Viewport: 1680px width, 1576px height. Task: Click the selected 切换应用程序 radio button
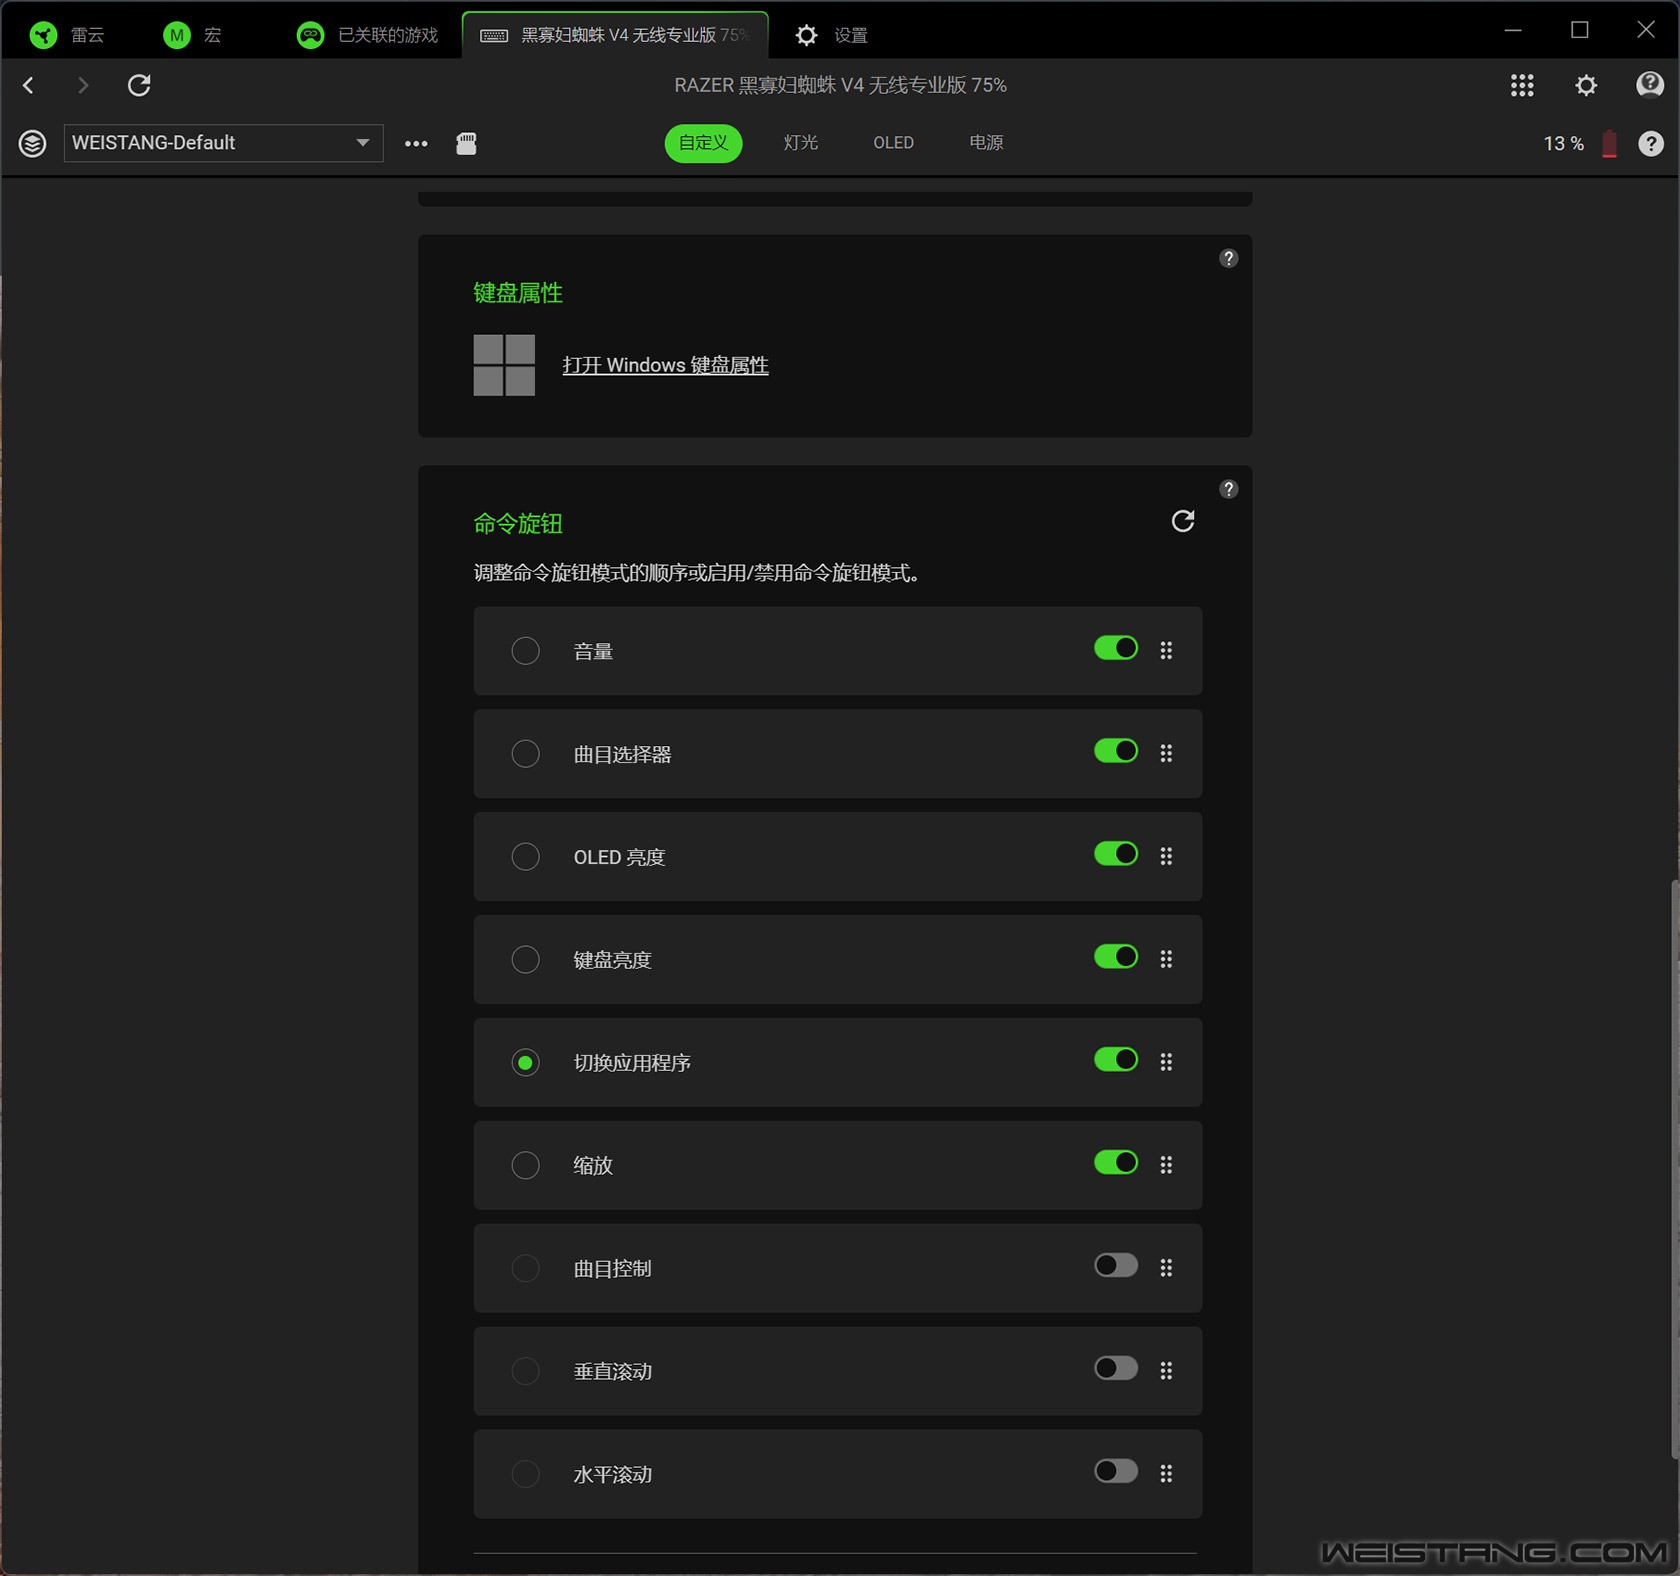point(525,1062)
